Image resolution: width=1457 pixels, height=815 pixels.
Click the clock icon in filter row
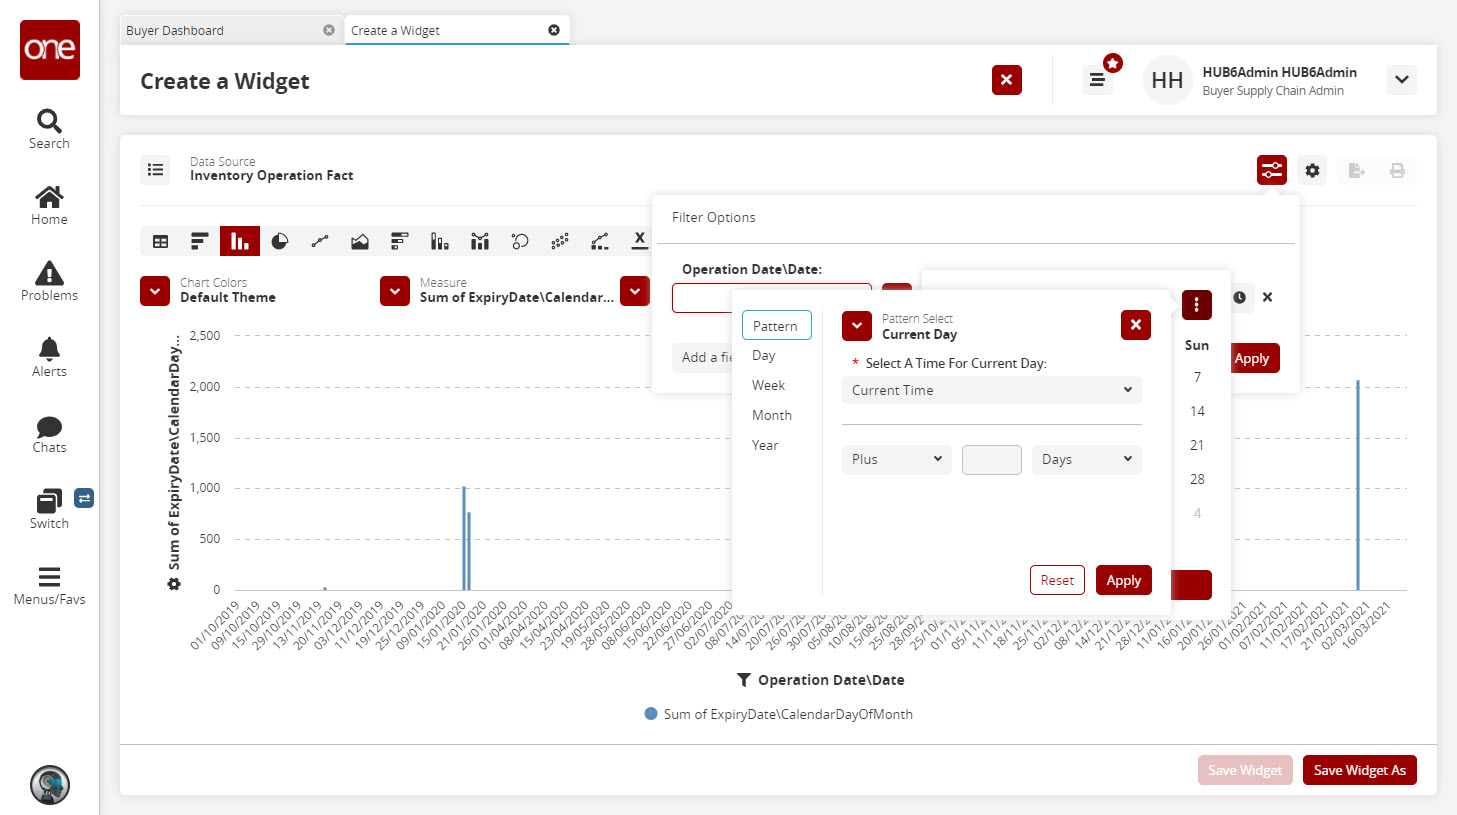click(x=1239, y=297)
